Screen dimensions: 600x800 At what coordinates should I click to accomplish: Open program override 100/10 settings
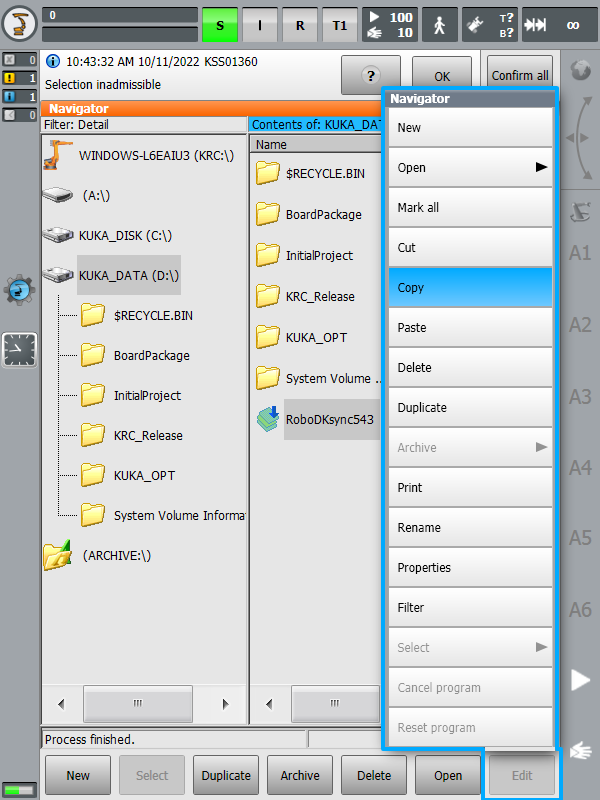390,24
